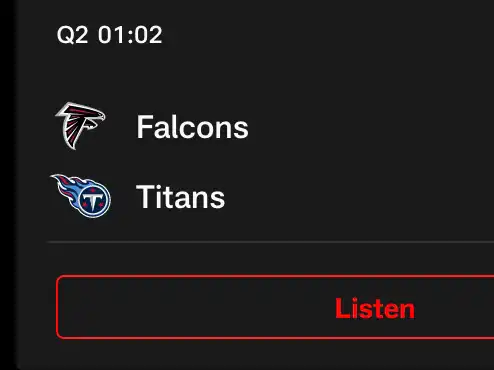Start game audio via Listen

[275, 307]
